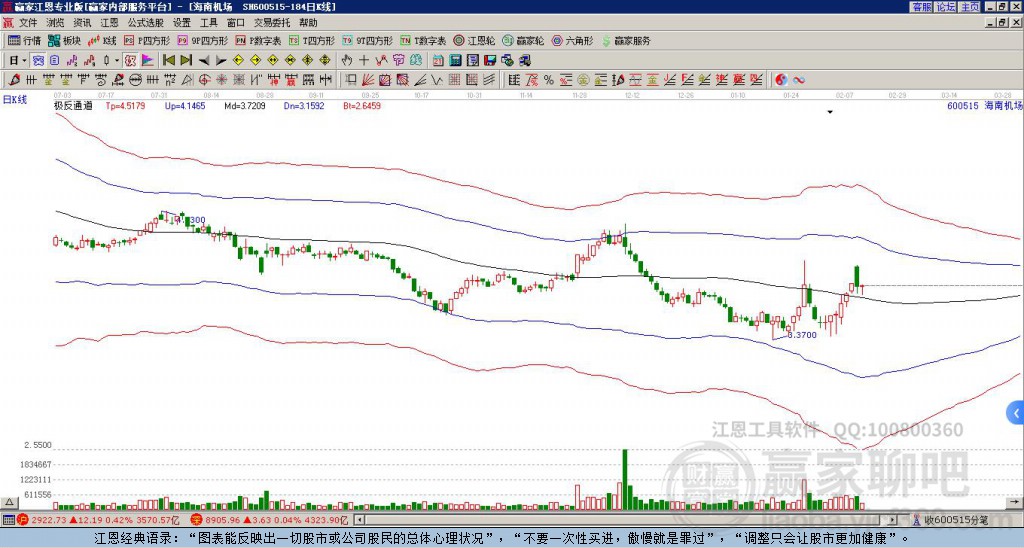Image resolution: width=1024 pixels, height=548 pixels.
Task: Move chart left with black left arrow
Action: click(204, 61)
